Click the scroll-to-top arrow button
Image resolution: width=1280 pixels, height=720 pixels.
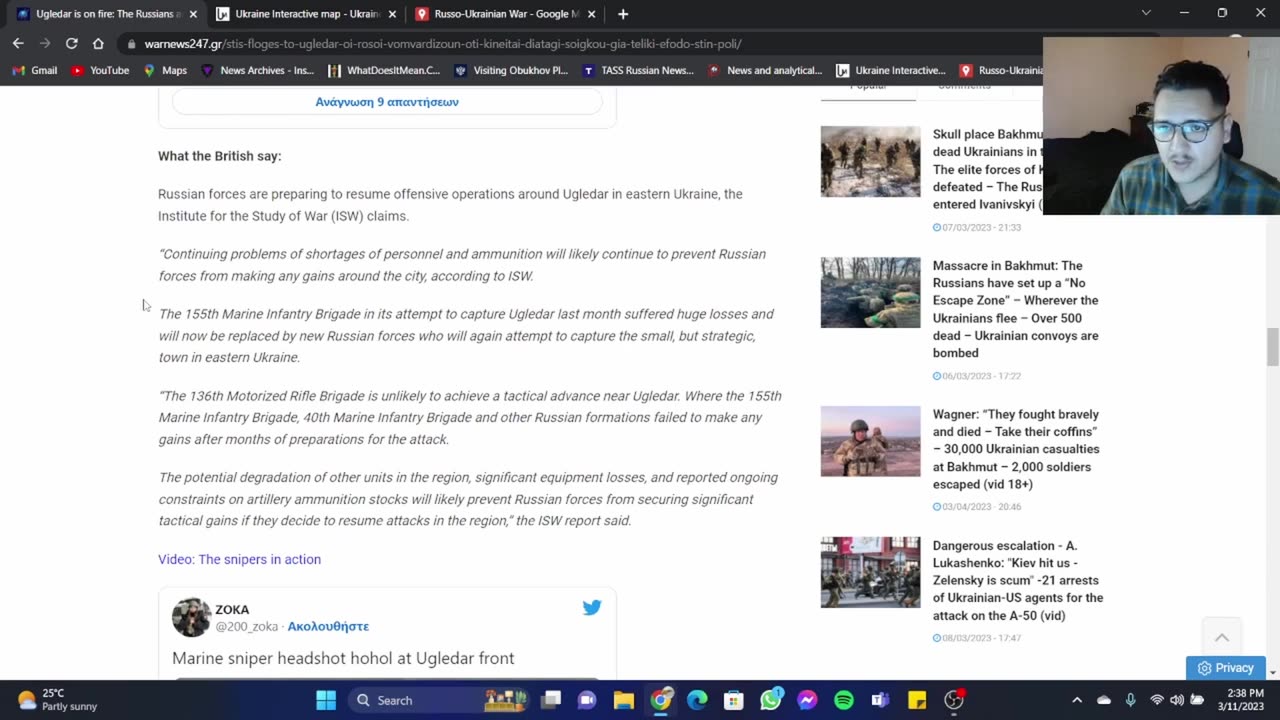(1221, 638)
